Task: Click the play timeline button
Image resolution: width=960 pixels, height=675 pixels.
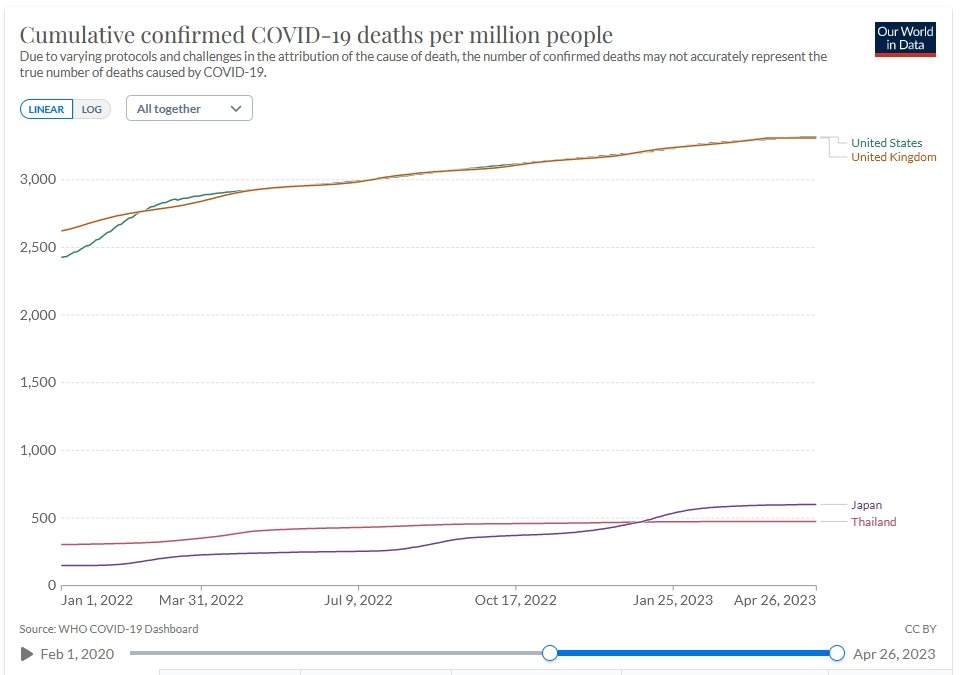Action: 26,654
